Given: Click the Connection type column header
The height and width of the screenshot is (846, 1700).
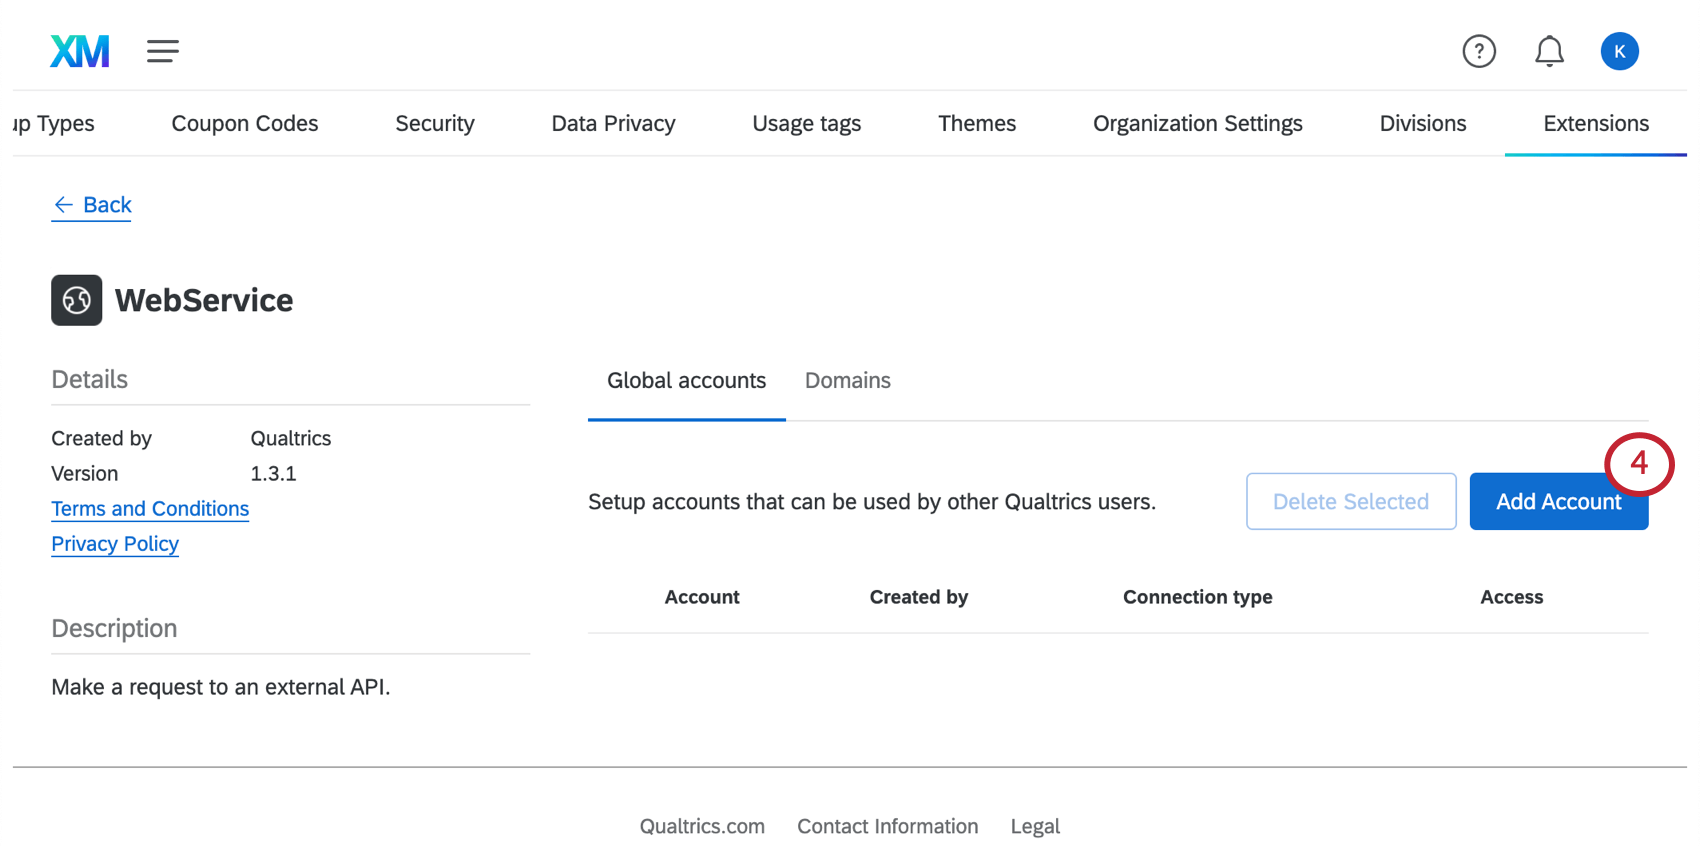Looking at the screenshot, I should 1197,597.
